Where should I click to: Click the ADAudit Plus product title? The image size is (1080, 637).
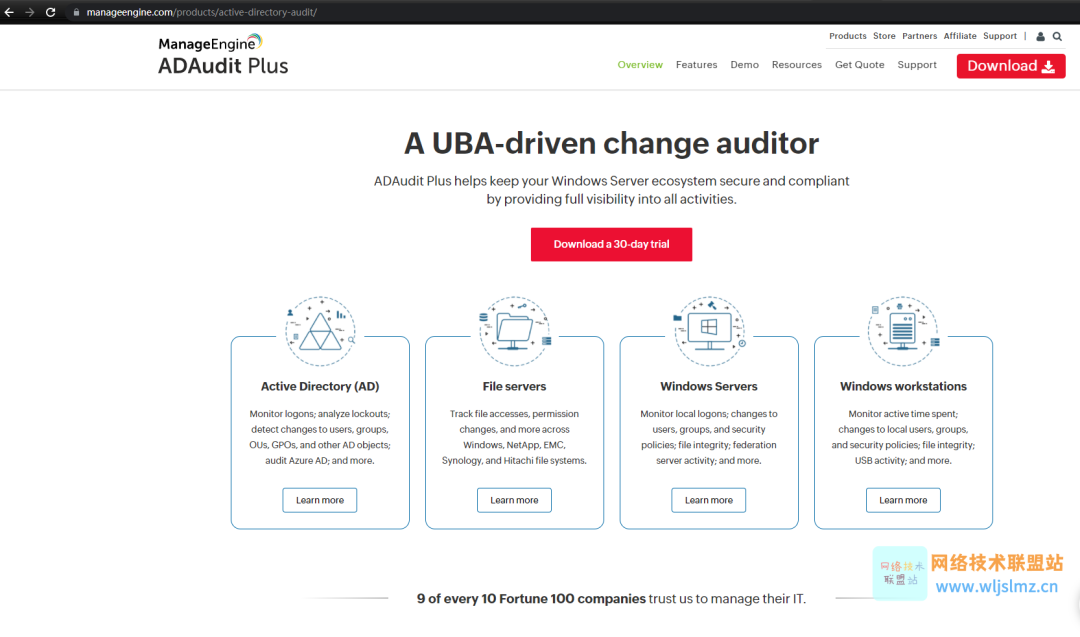pos(223,66)
